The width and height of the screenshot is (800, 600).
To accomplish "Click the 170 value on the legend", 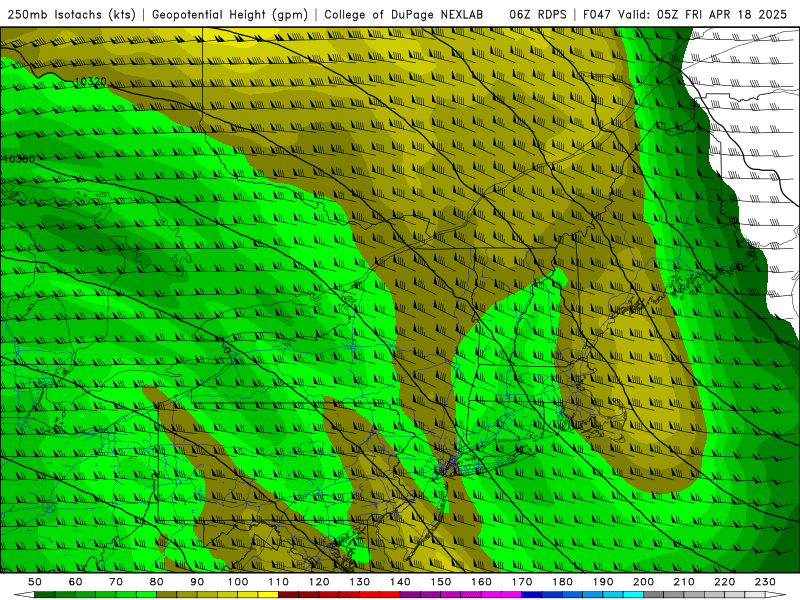I will pyautogui.click(x=522, y=582).
